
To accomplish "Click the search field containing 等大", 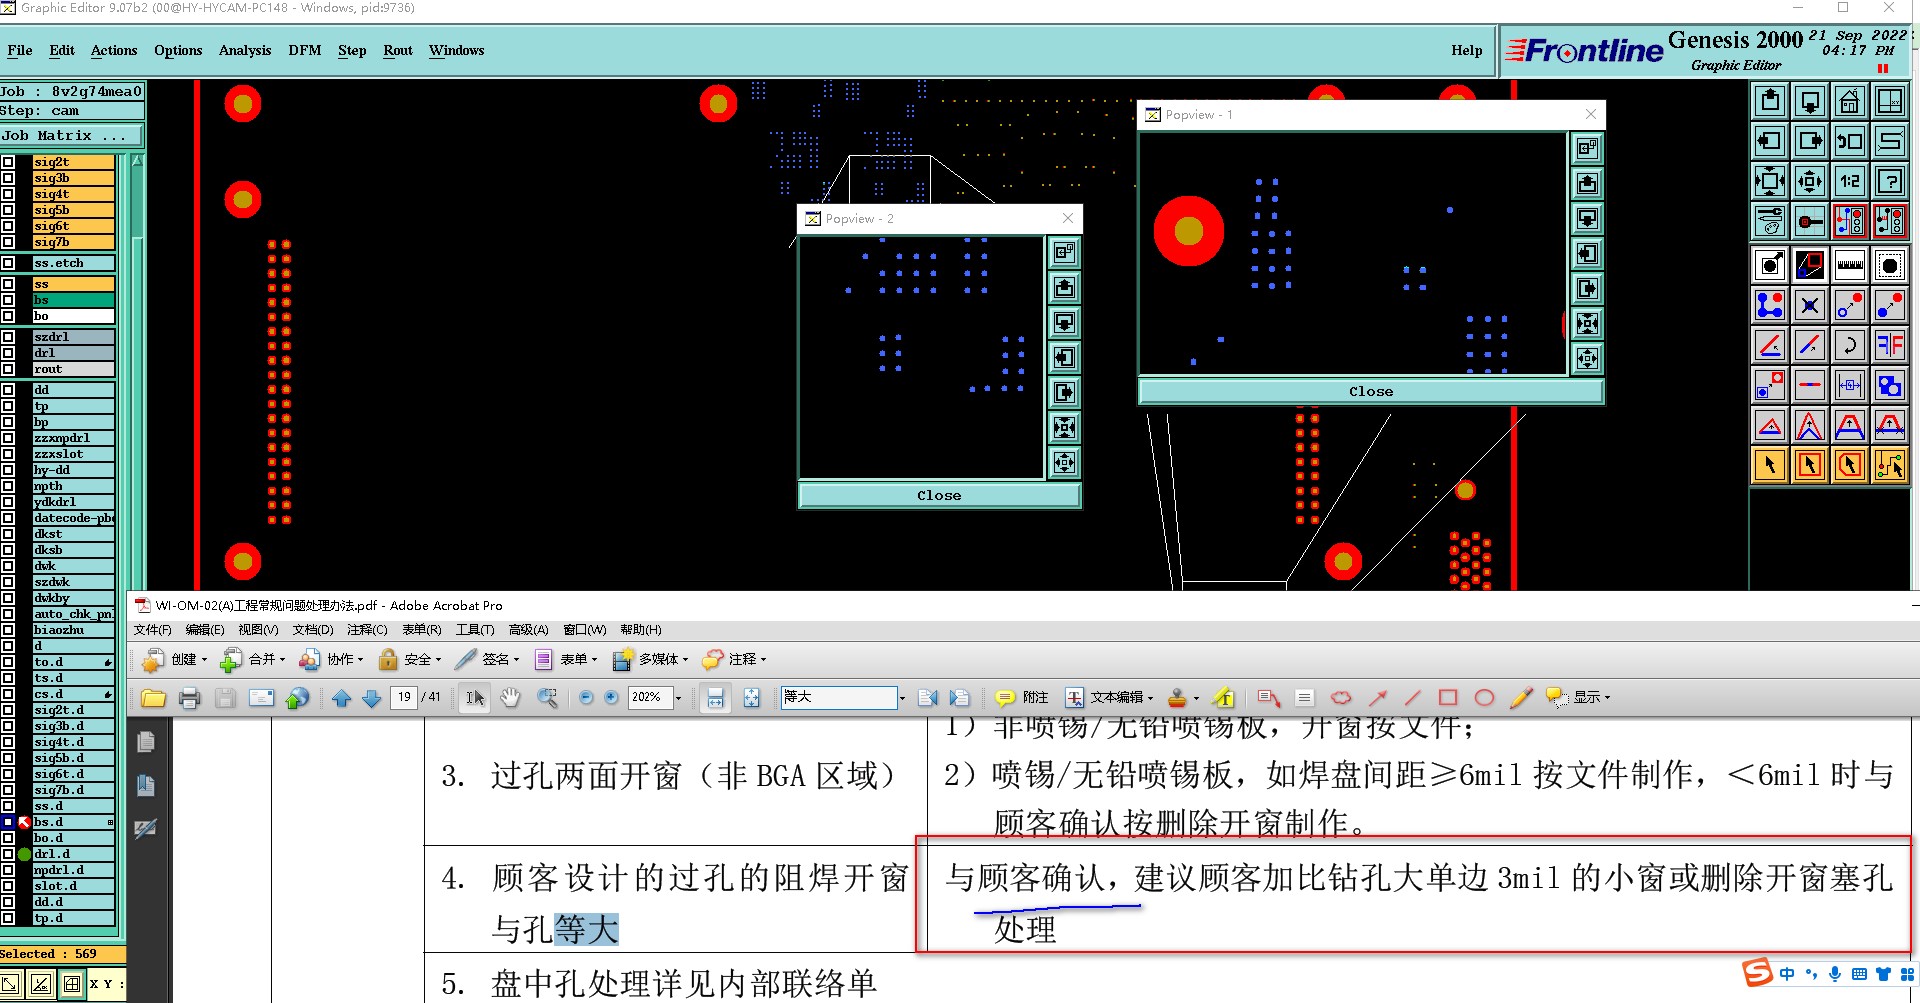I will pyautogui.click(x=839, y=697).
